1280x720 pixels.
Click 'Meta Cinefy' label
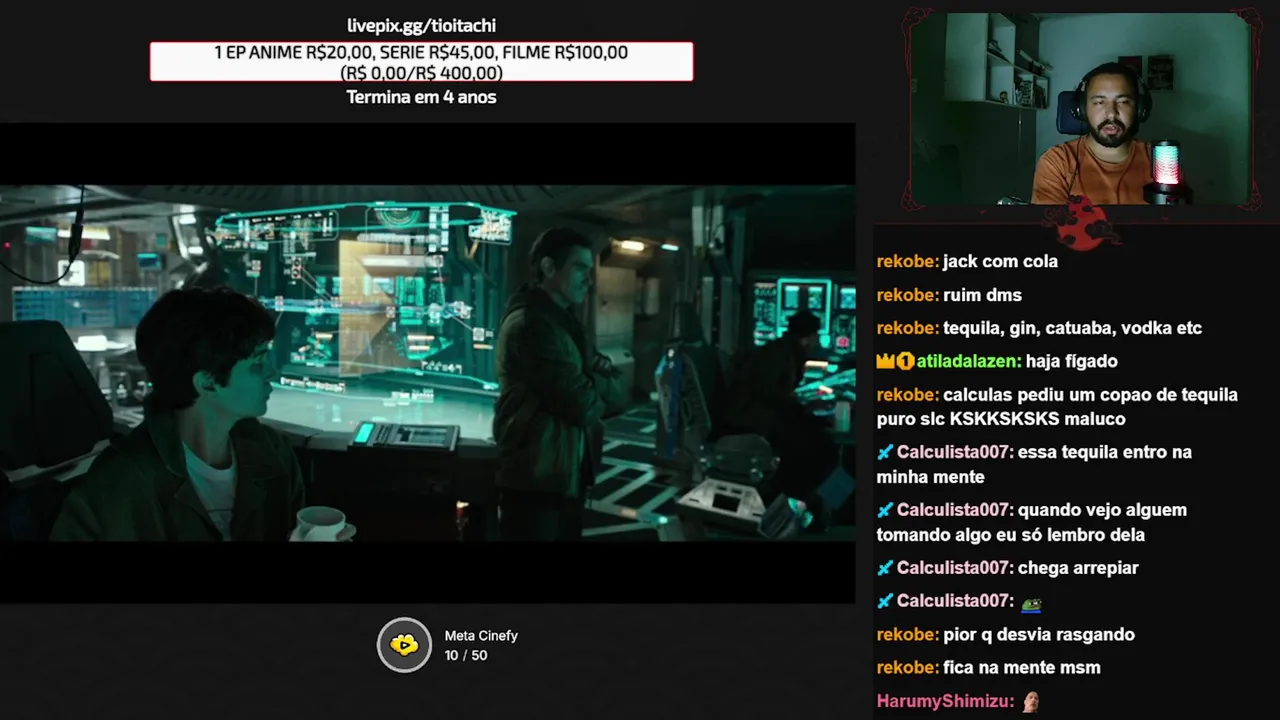[x=481, y=636]
